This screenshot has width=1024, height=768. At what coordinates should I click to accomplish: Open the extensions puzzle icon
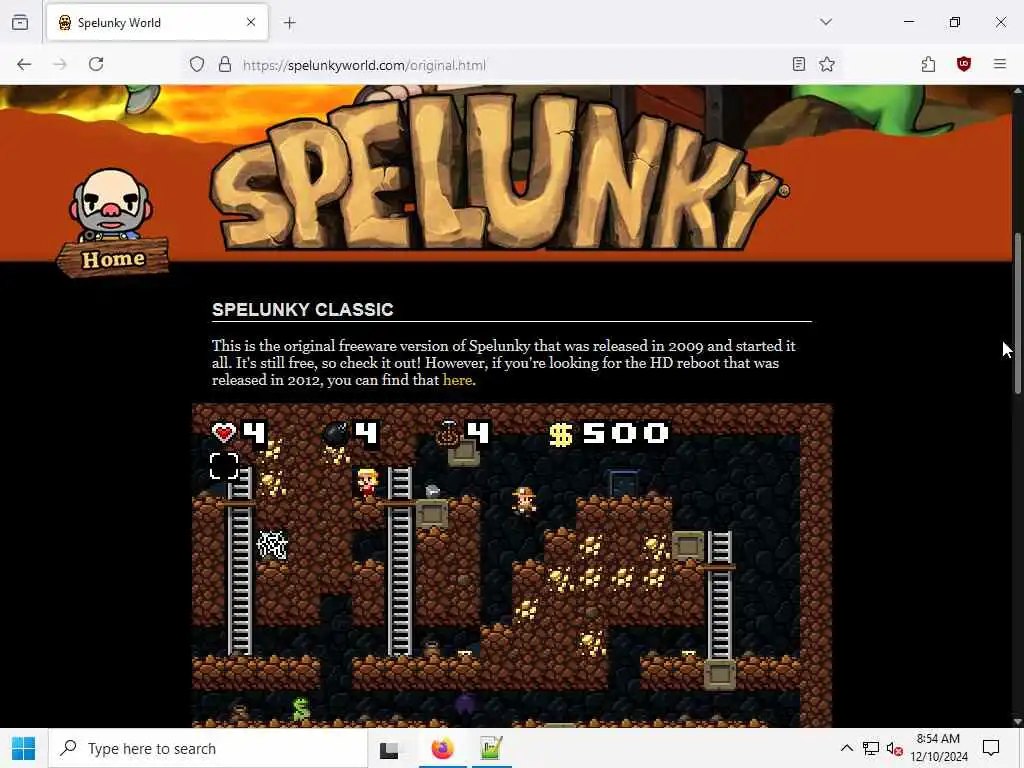point(928,64)
